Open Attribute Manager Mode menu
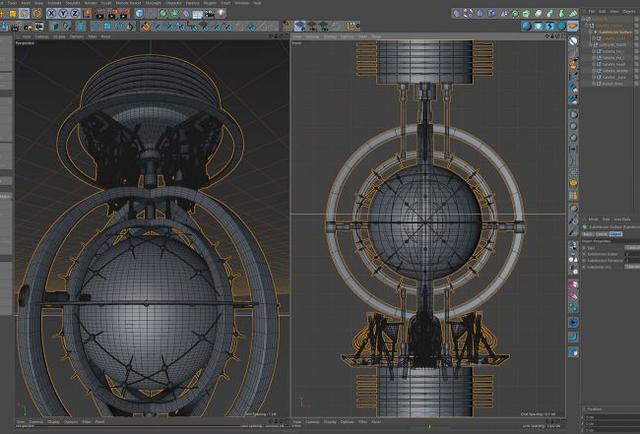640x434 pixels. coord(593,219)
